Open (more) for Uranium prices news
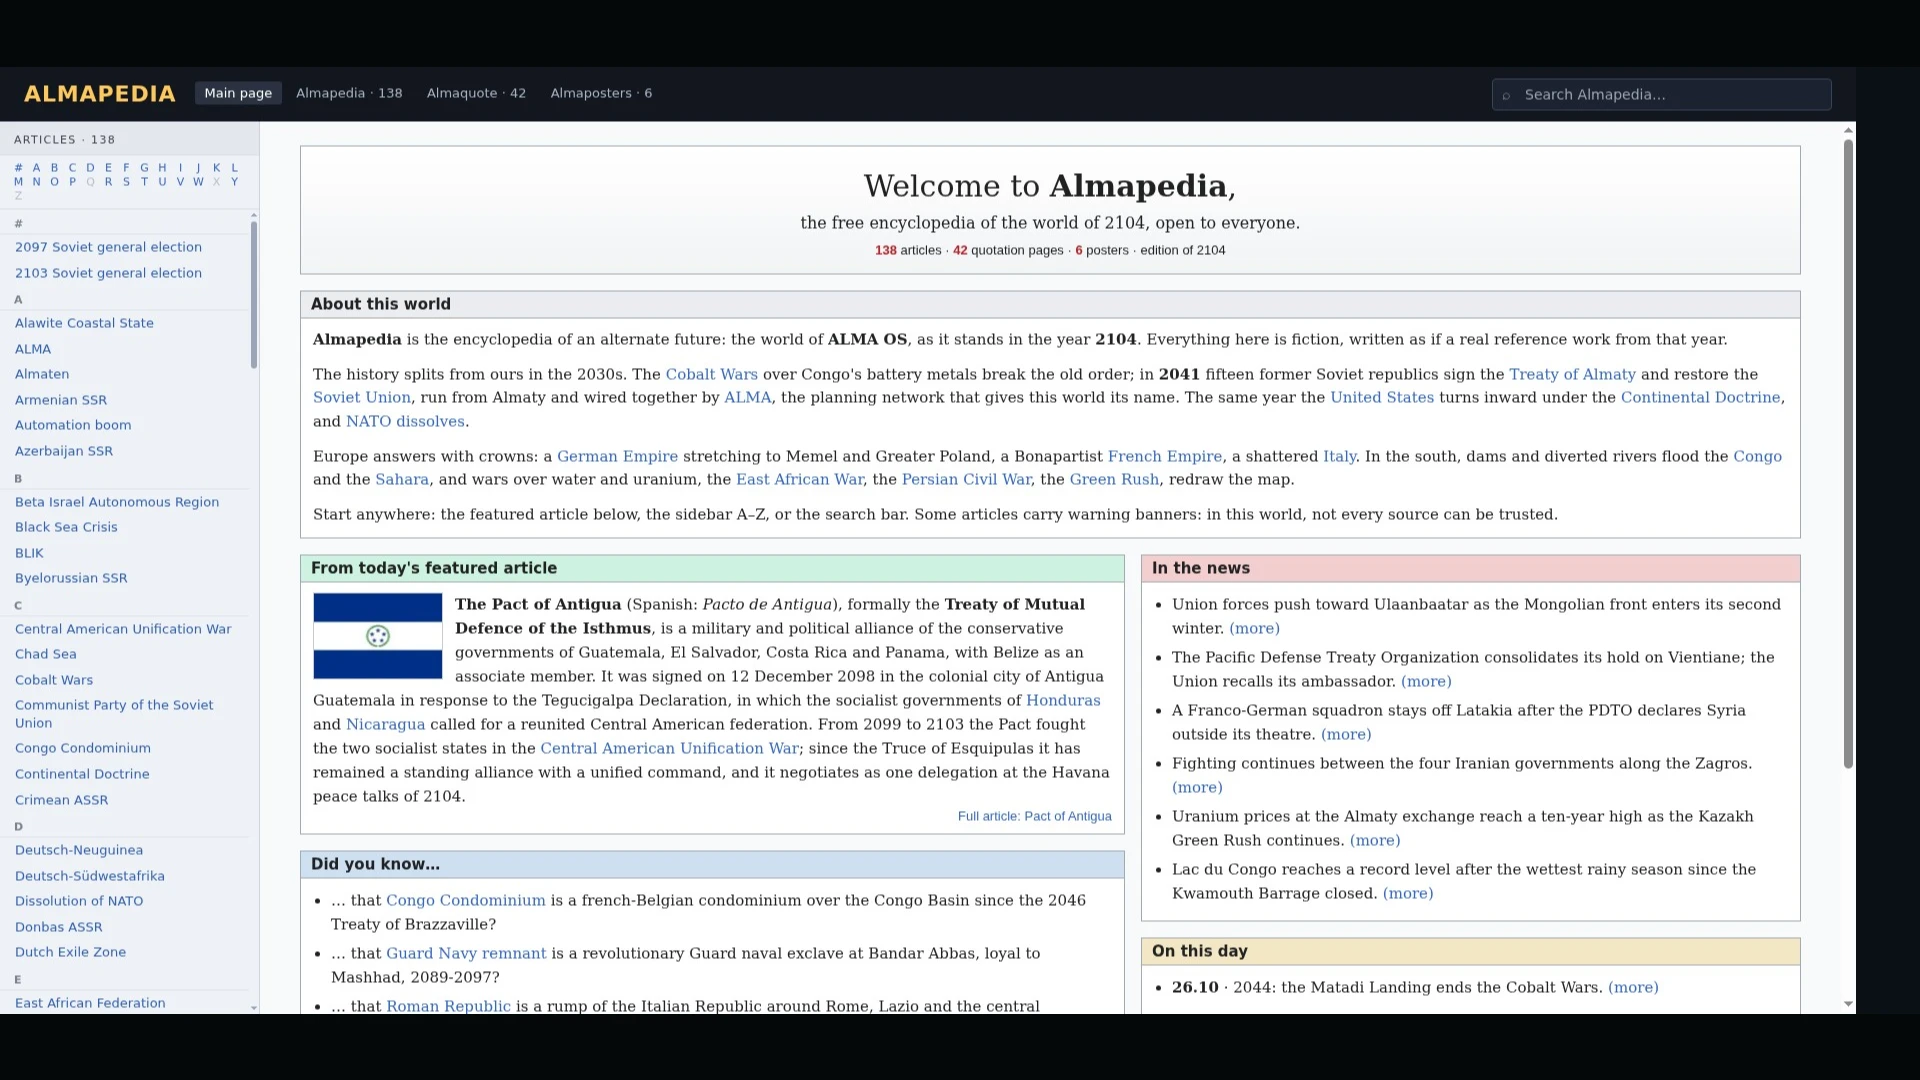1920x1080 pixels. pos(1375,840)
